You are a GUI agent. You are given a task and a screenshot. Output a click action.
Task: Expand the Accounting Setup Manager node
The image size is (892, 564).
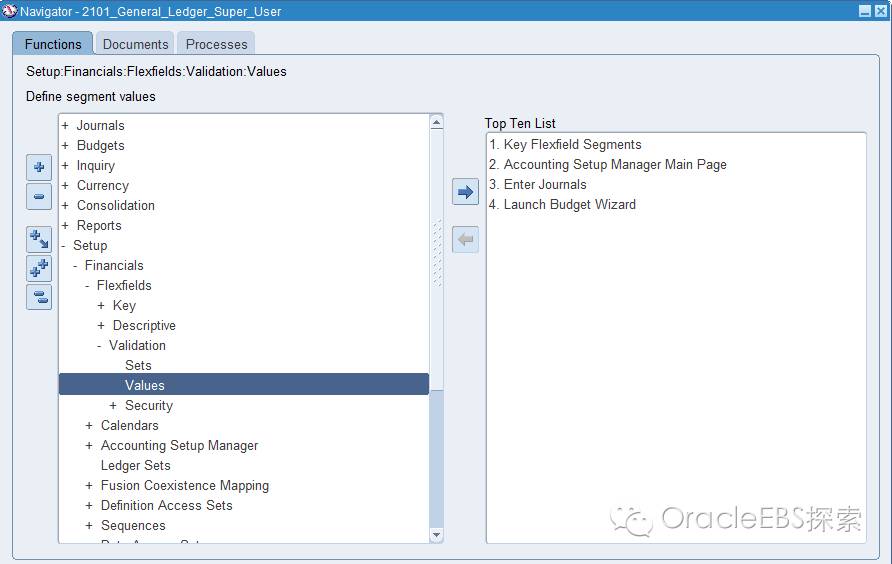(x=89, y=446)
